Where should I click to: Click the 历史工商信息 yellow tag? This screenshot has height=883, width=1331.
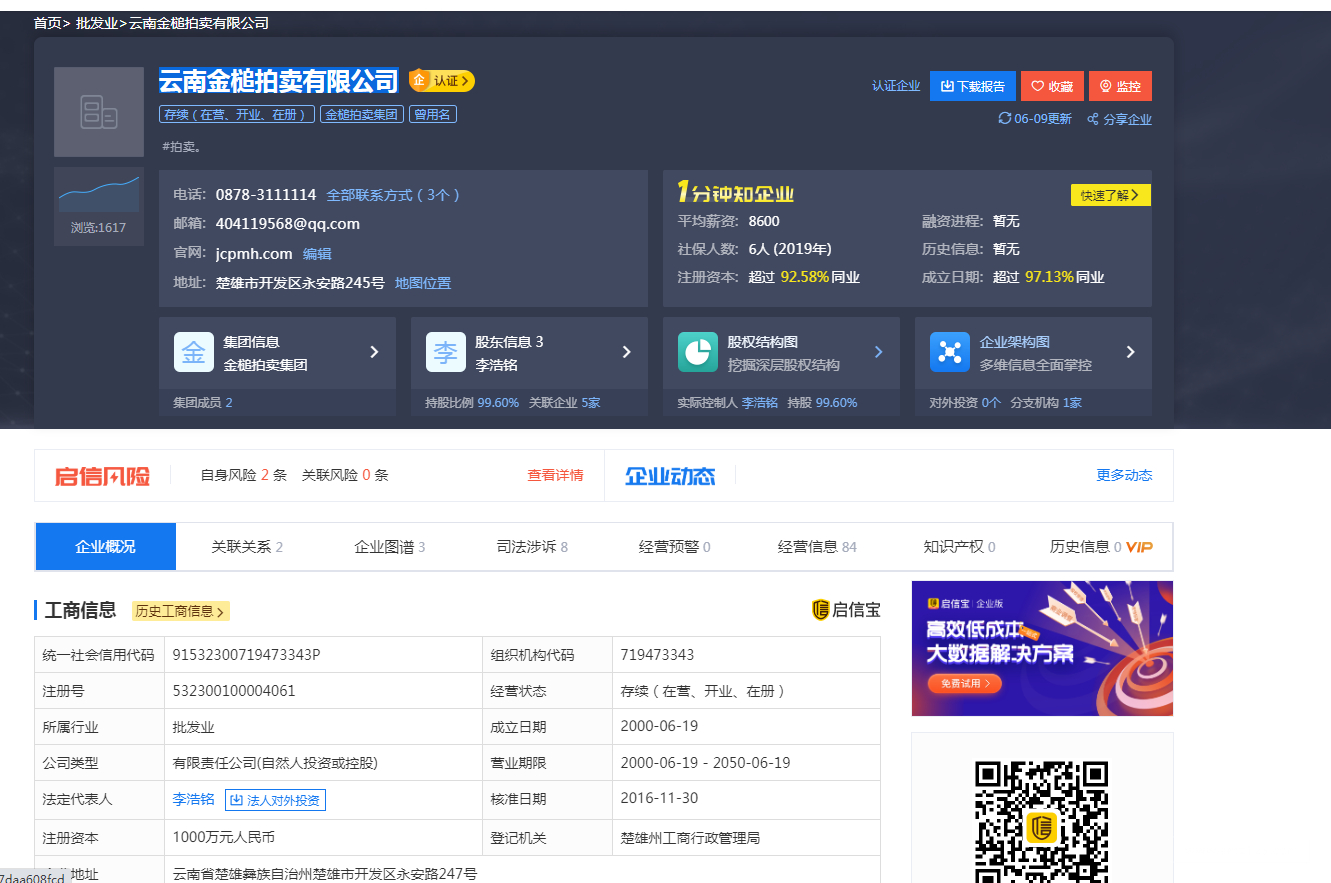tap(180, 611)
